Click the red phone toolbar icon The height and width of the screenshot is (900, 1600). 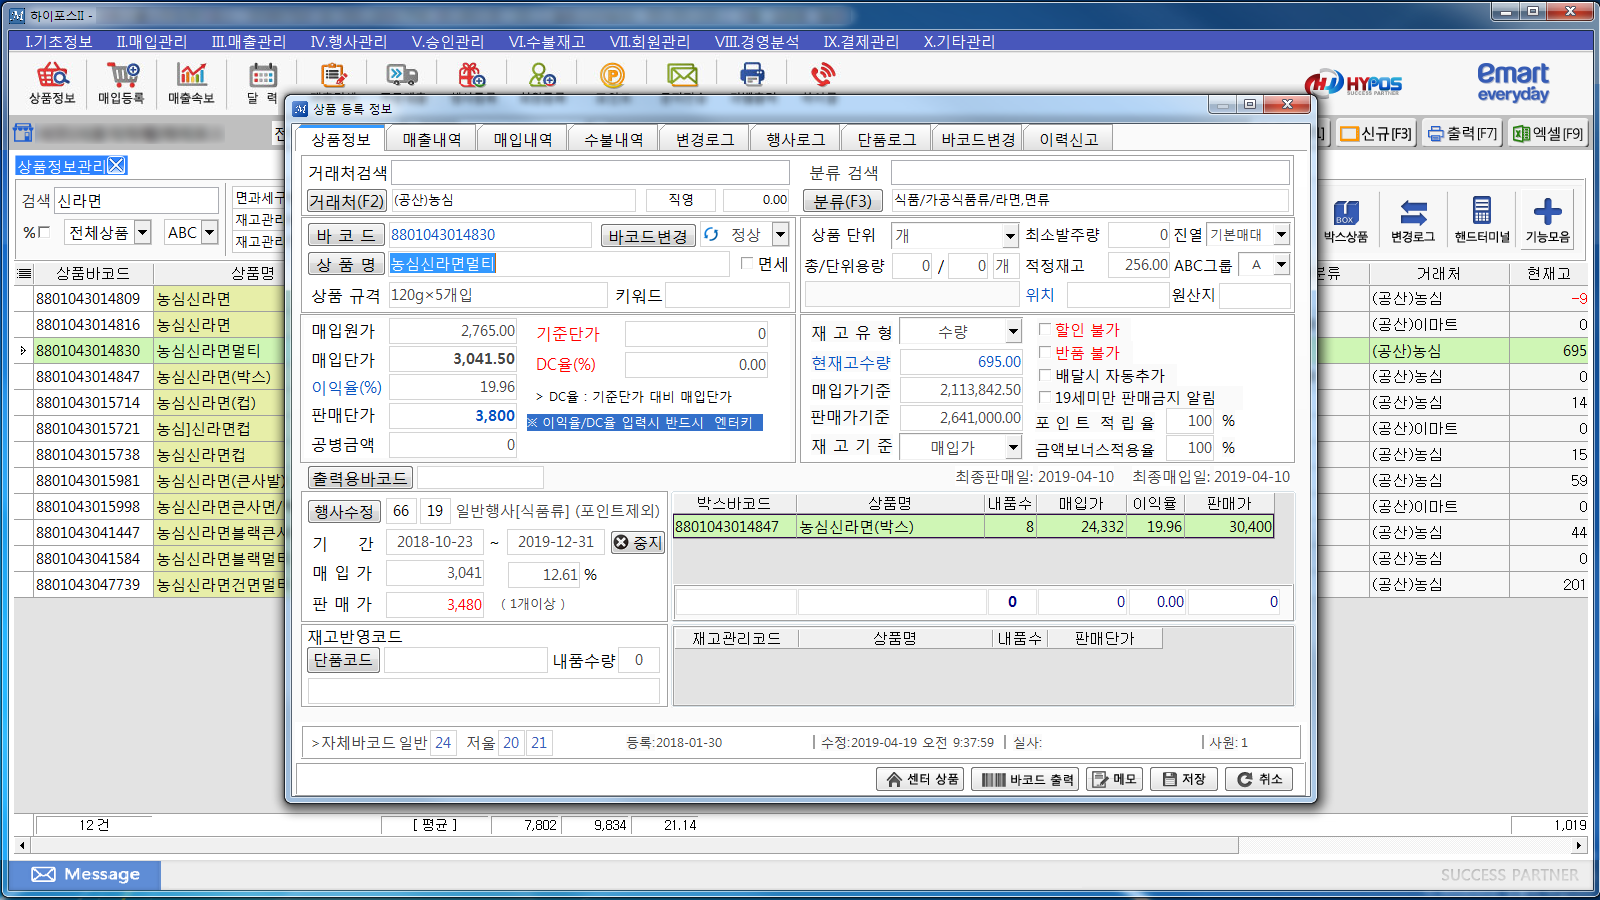[822, 75]
